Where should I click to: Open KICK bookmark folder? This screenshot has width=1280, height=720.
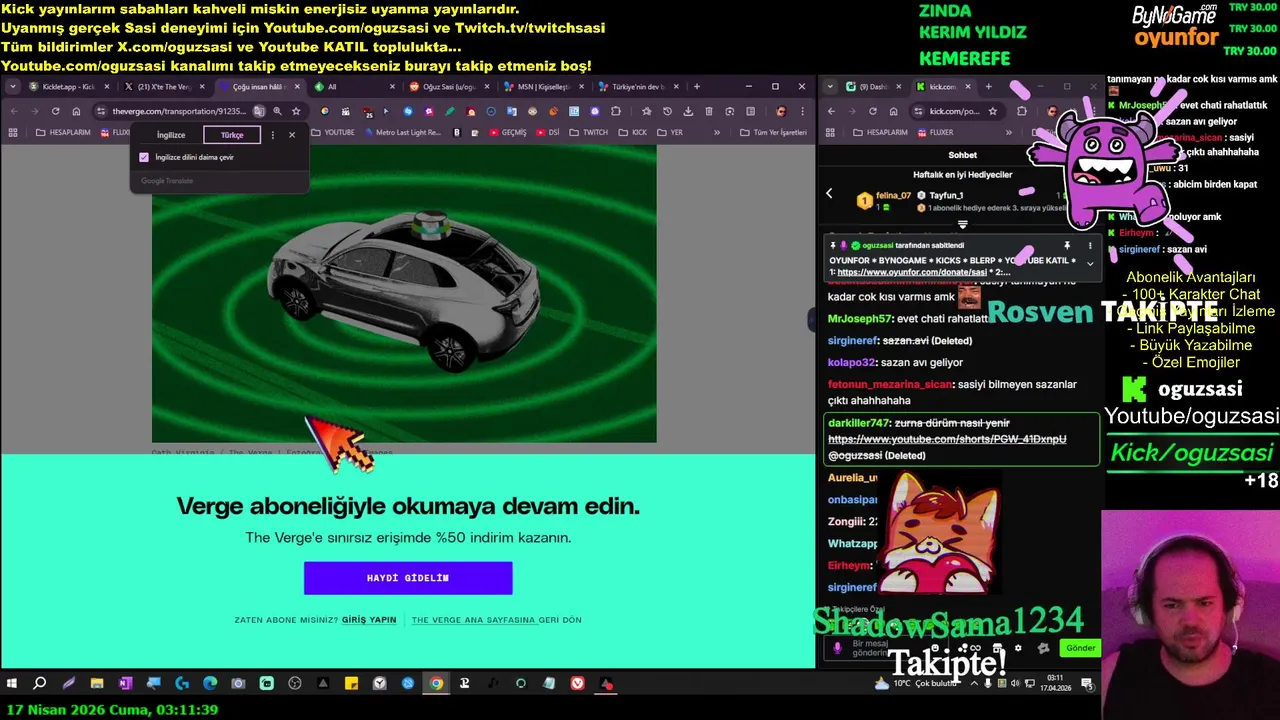coord(632,132)
